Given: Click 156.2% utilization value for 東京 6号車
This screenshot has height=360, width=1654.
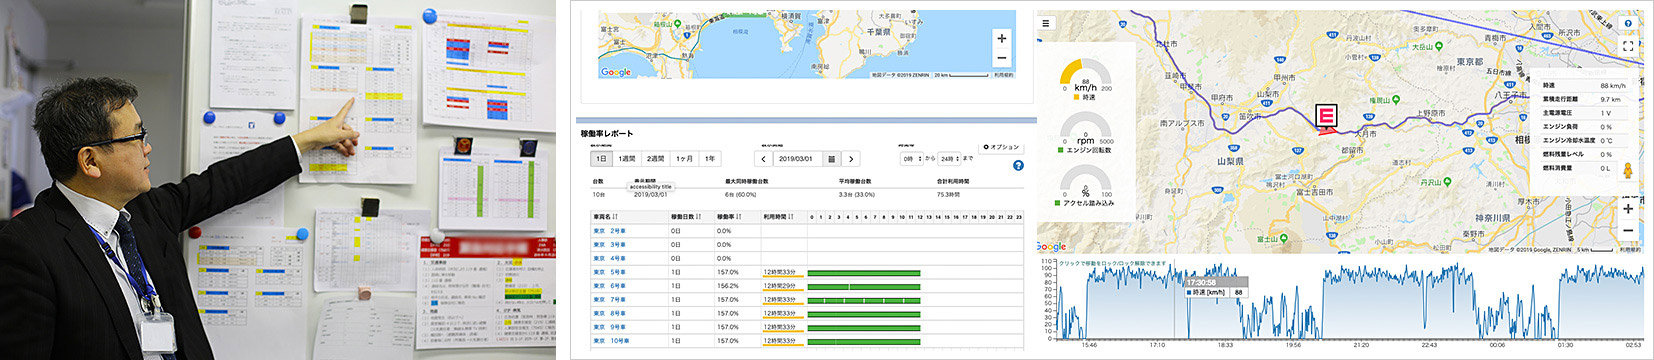Looking at the screenshot, I should pos(727,286).
